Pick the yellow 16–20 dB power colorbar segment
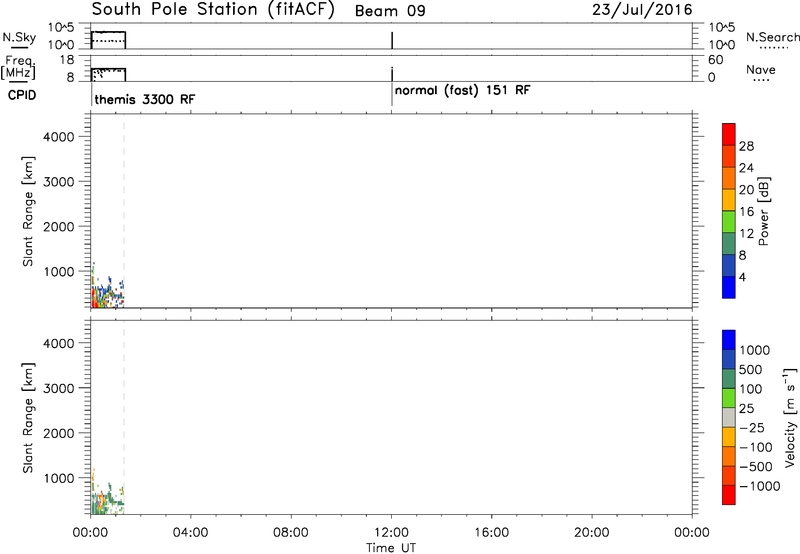 pos(729,200)
